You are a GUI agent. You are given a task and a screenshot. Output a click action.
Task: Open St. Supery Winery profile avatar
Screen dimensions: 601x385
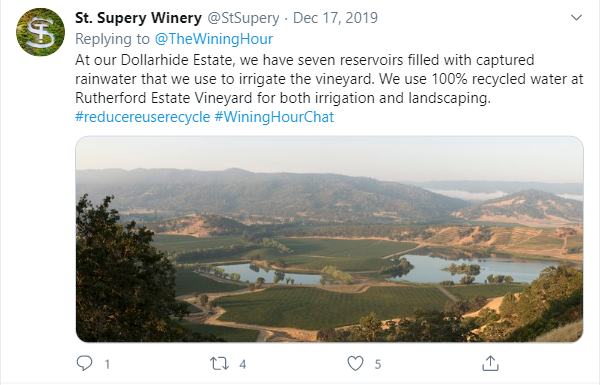[40, 32]
